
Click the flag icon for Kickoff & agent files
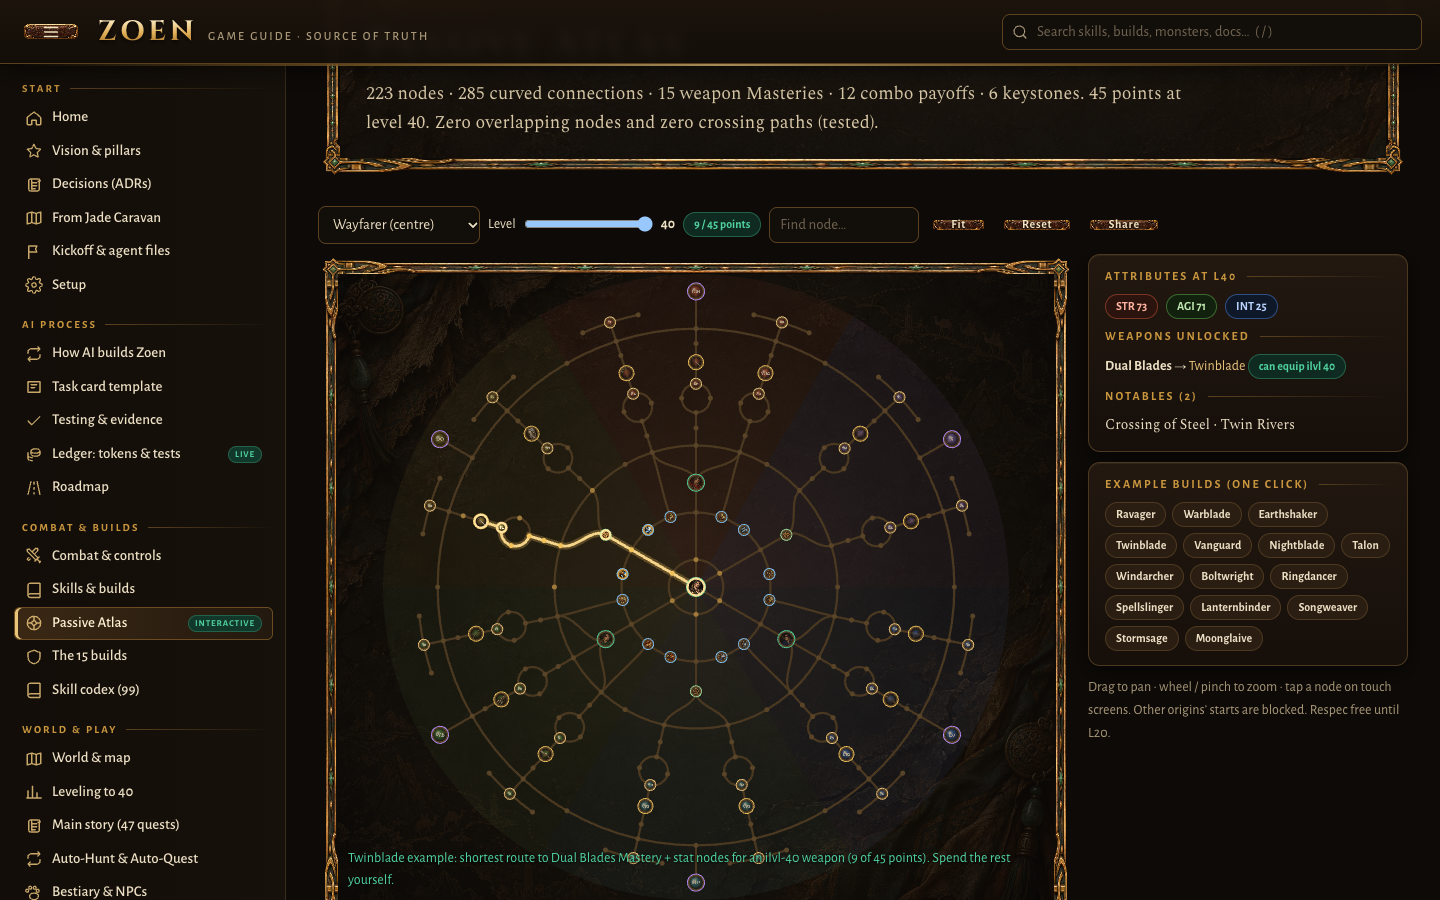coord(34,251)
